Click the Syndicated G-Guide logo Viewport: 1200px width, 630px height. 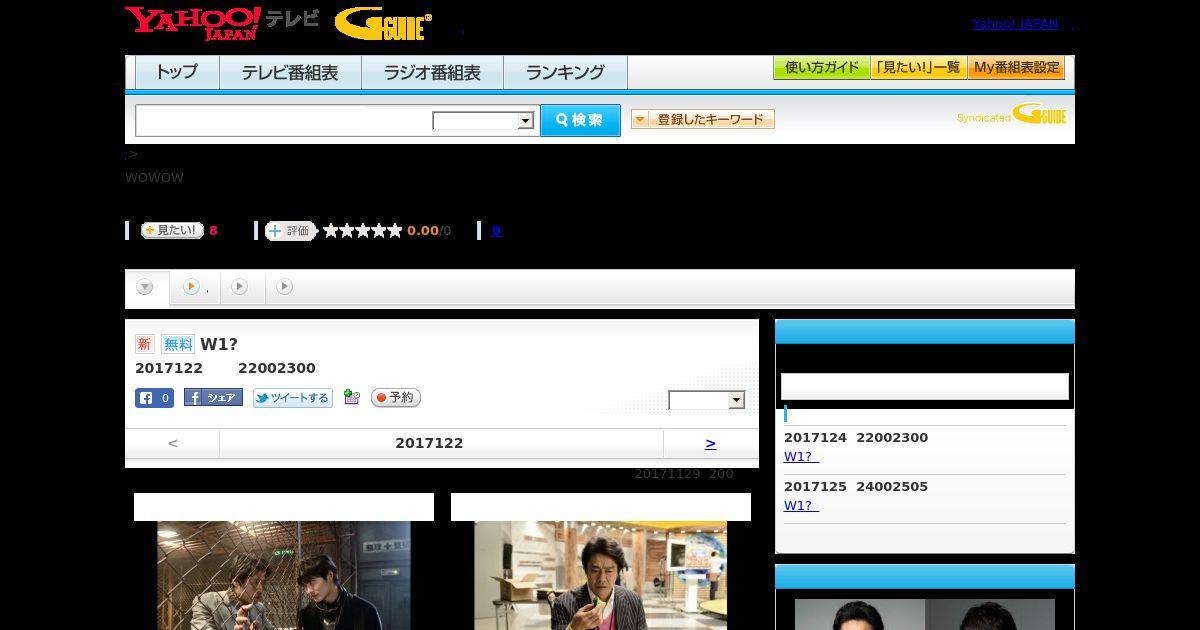(1011, 115)
